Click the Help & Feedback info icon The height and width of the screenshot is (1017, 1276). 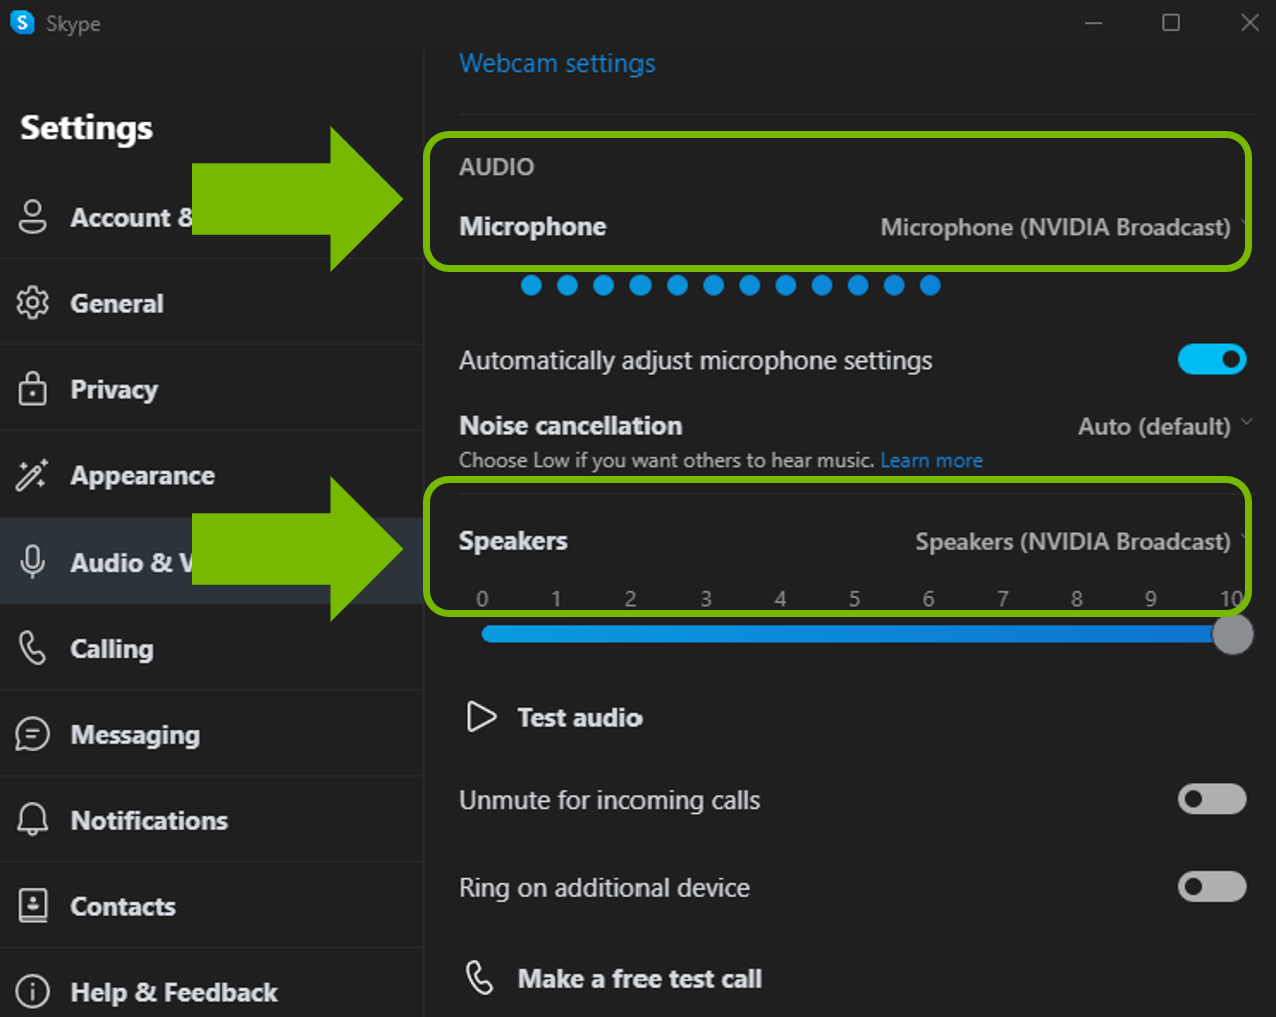pos(32,992)
